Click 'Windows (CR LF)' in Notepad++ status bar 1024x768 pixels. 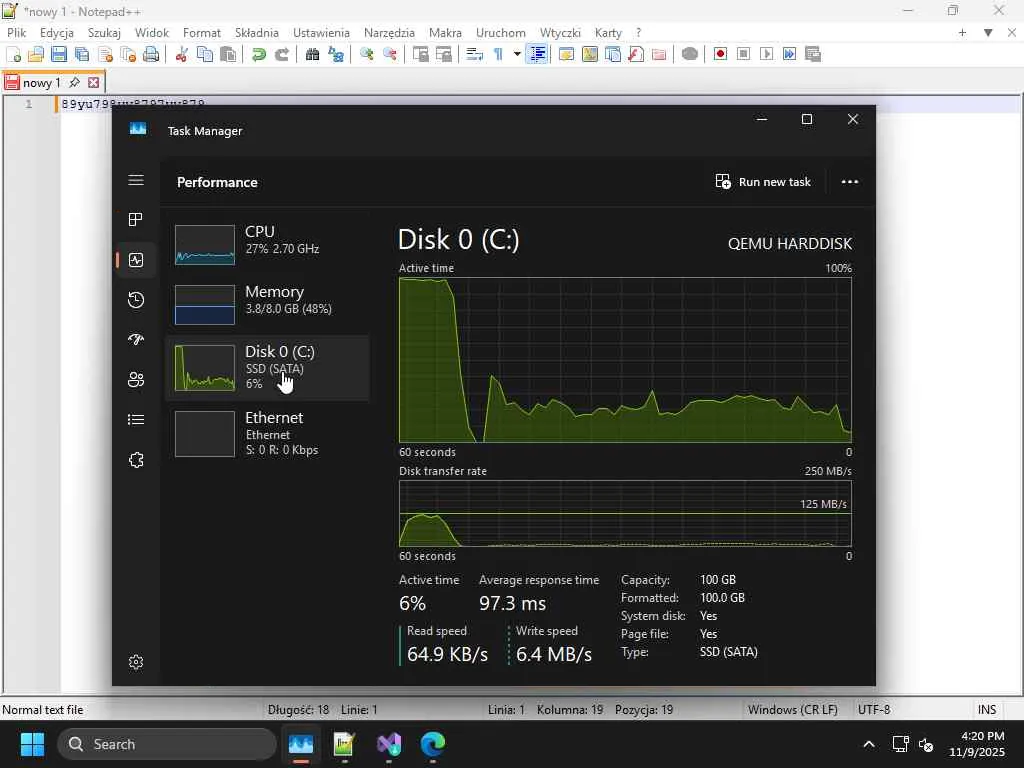[x=792, y=709]
